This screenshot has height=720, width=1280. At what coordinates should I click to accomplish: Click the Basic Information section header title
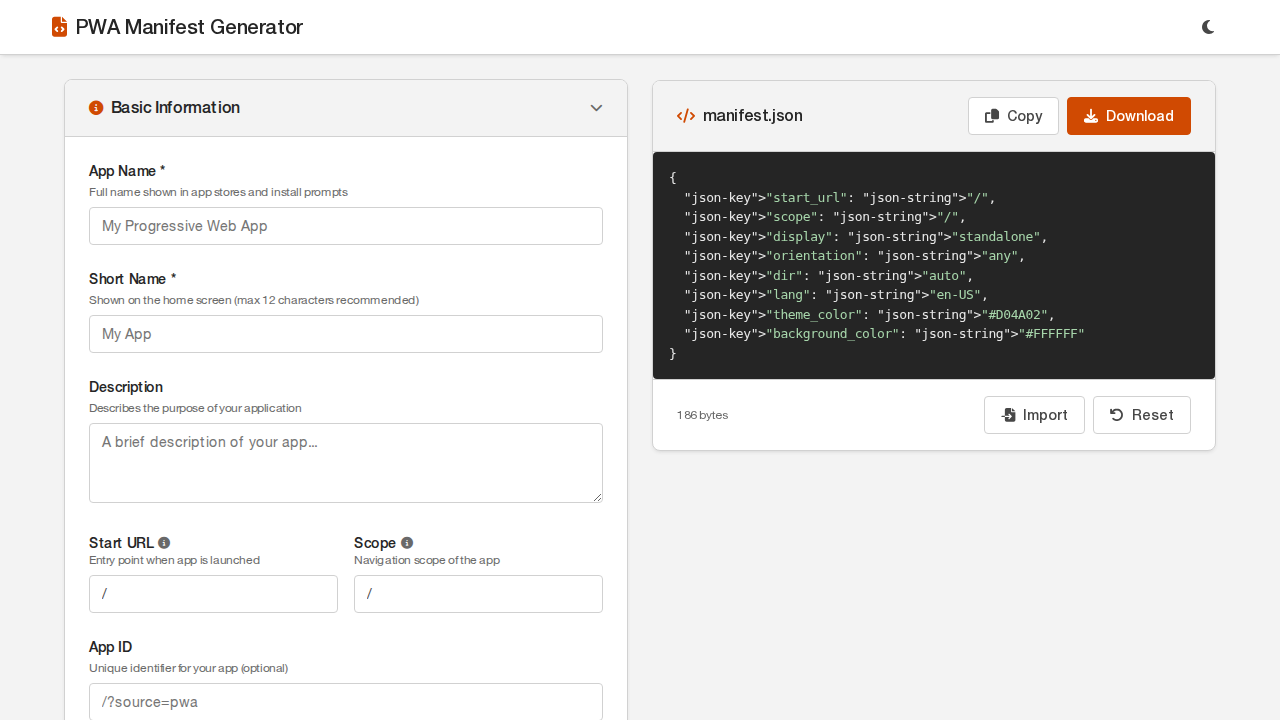point(175,108)
